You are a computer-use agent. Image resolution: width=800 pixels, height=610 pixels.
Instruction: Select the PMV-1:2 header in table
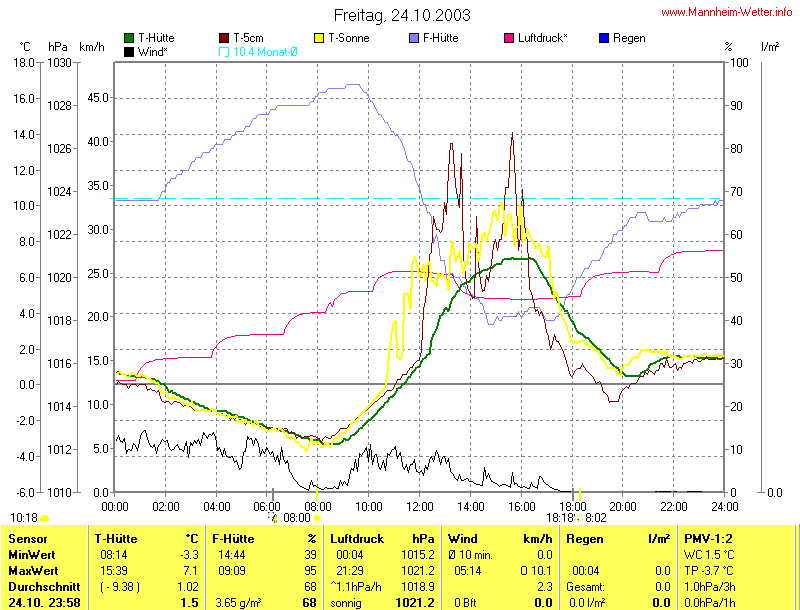coord(709,538)
